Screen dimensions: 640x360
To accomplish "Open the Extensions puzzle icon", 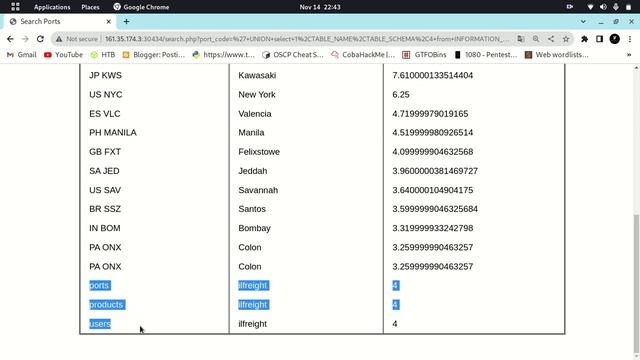I will click(x=584, y=39).
